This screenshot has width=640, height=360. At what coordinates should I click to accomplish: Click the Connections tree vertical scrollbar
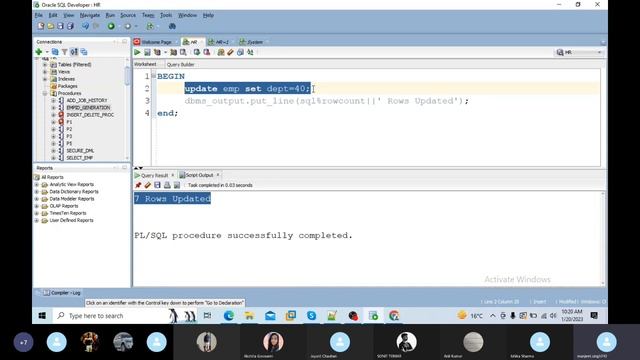pos(127,76)
